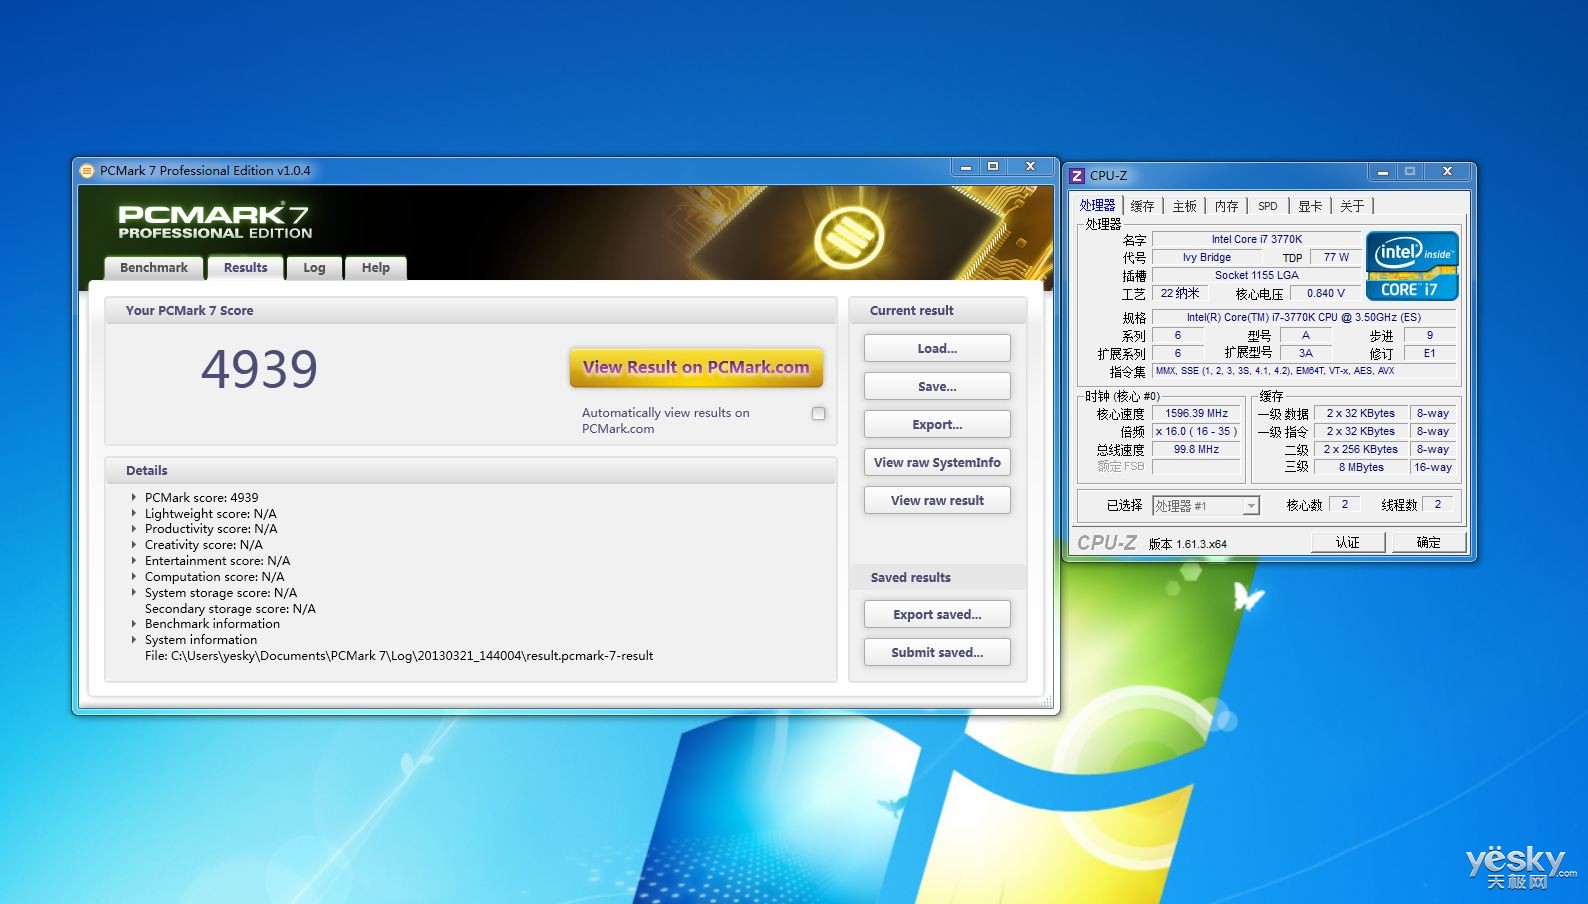Click the Save... button
Image resolution: width=1588 pixels, height=904 pixels.
click(x=937, y=386)
